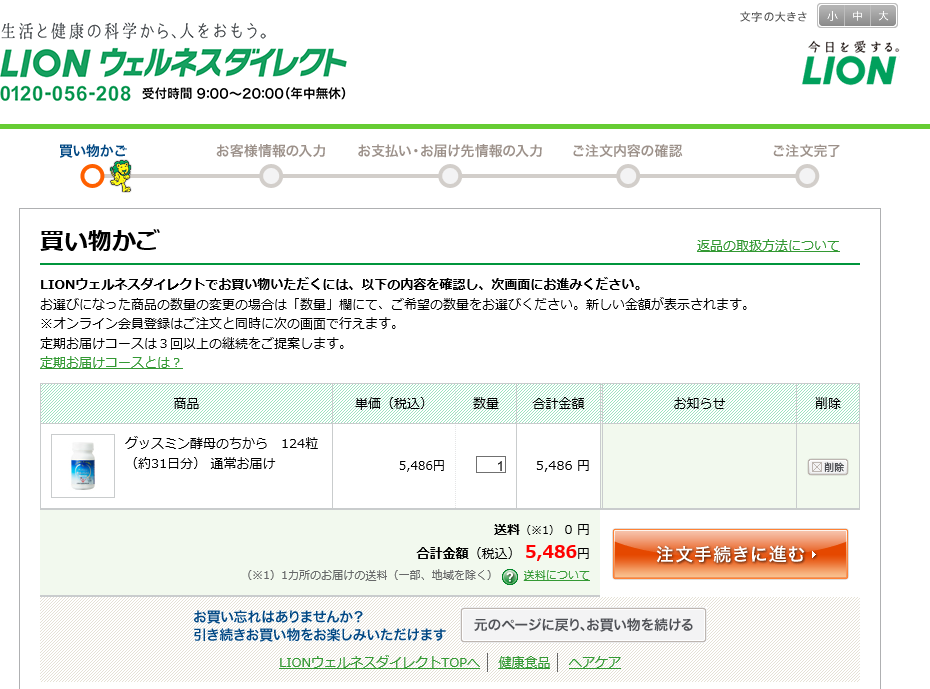Click the 買い物かご step label
This screenshot has width=930, height=689.
click(93, 151)
